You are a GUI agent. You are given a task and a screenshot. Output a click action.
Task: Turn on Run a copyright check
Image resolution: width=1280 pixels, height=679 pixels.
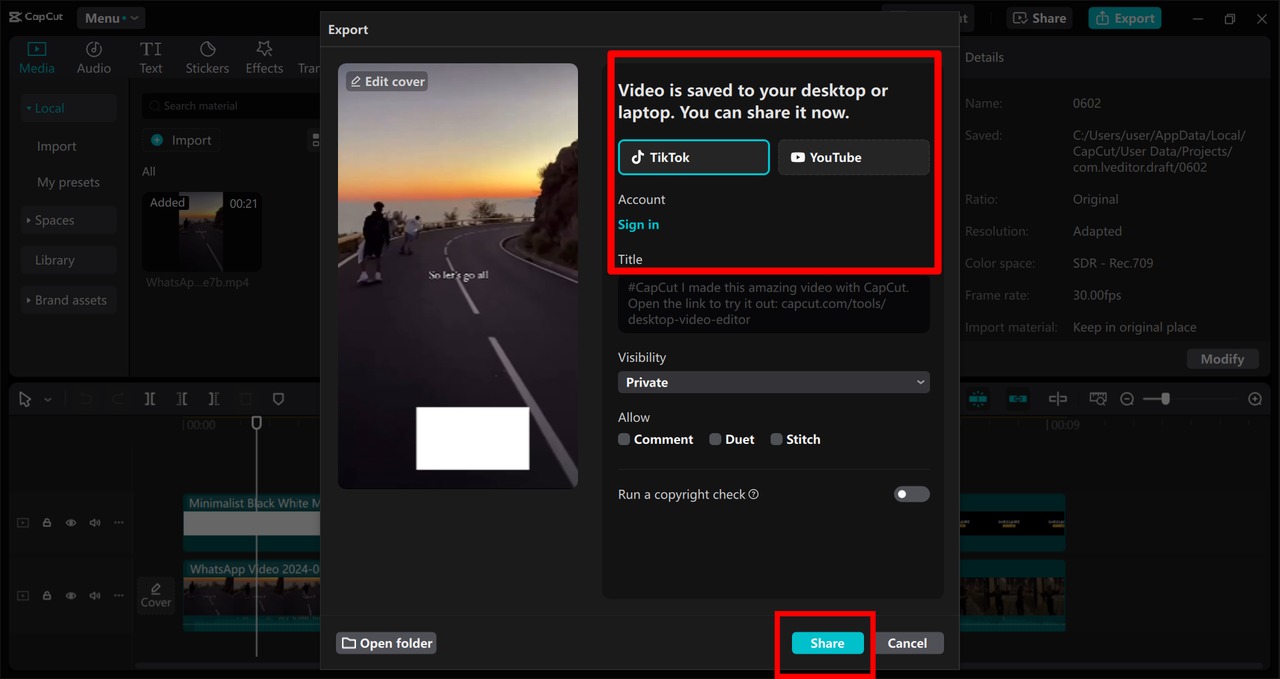coord(911,494)
